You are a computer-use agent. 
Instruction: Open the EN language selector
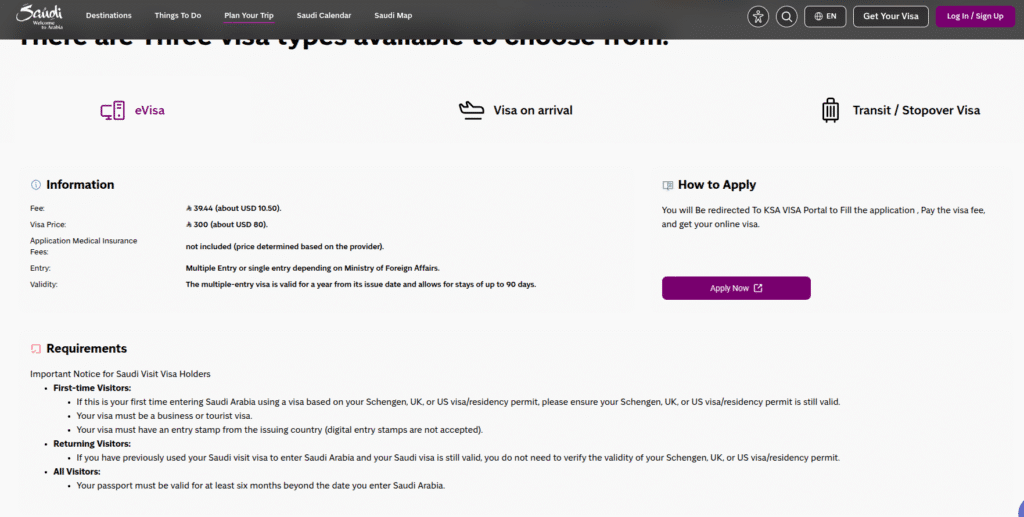pyautogui.click(x=826, y=16)
